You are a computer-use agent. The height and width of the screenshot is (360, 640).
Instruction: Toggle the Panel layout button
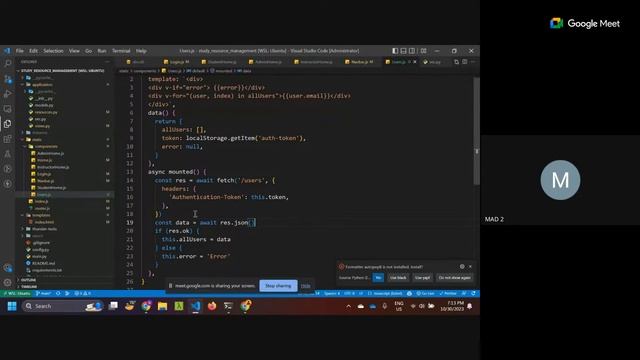[x=403, y=51]
